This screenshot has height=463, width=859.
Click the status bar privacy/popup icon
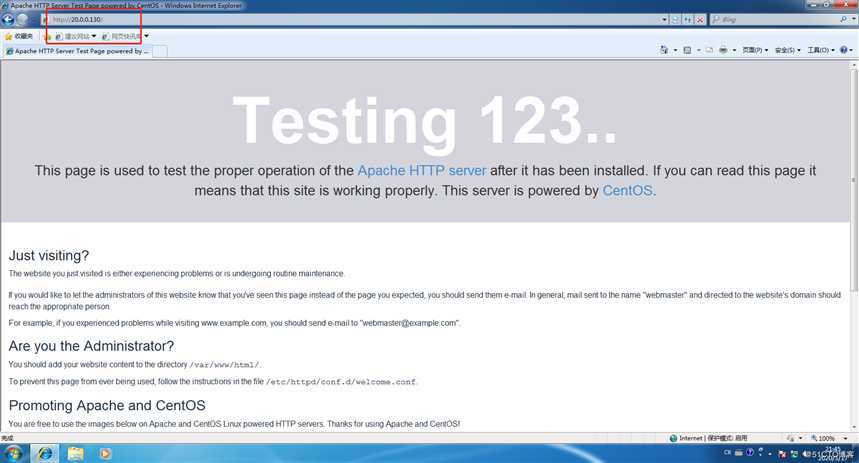tap(793, 438)
